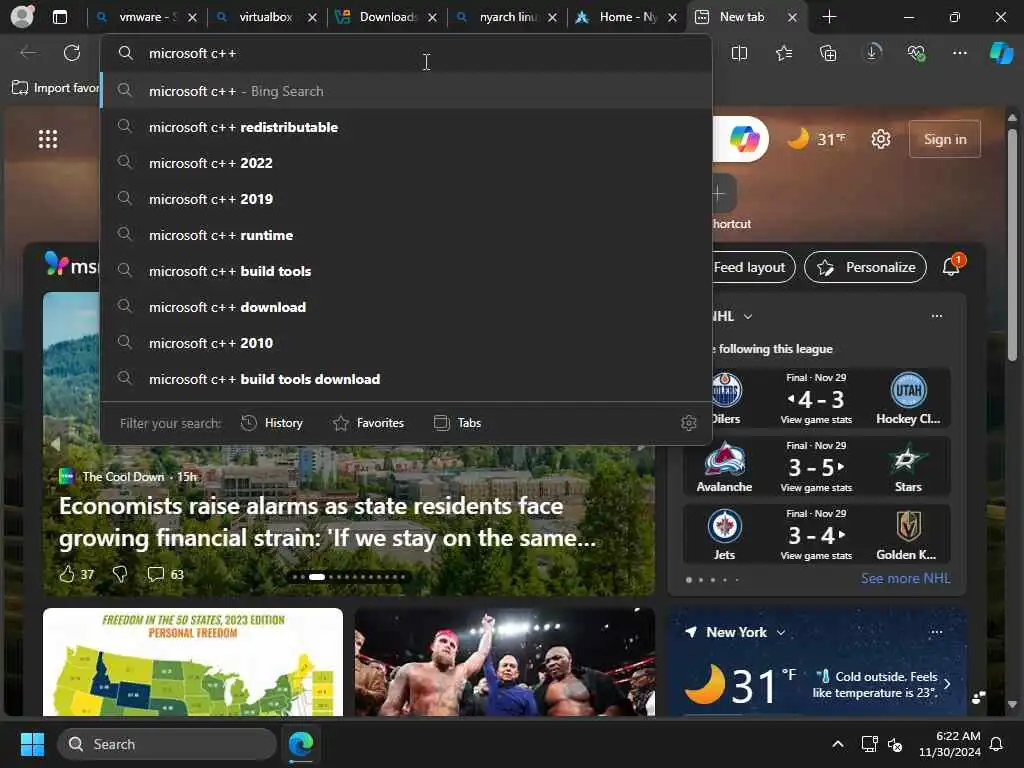
Task: Open Browser essentials heart icon
Action: [x=916, y=53]
